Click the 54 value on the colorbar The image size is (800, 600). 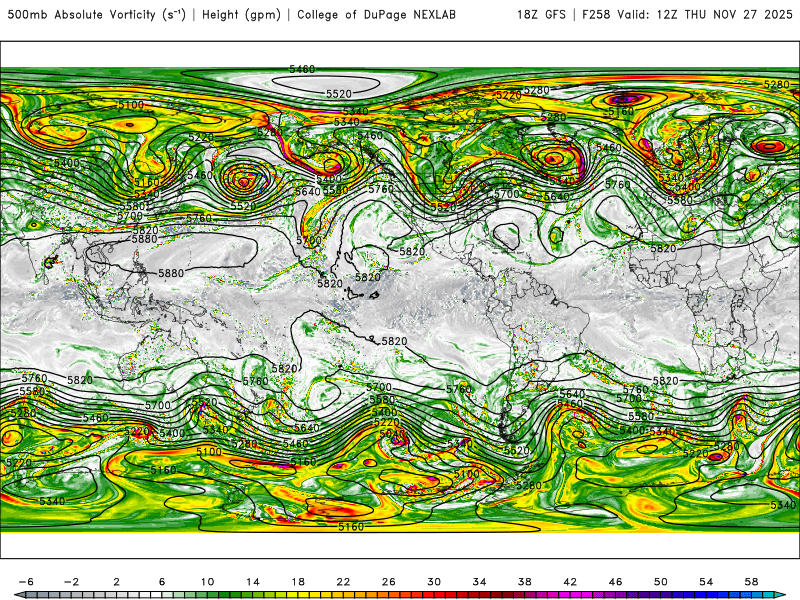pyautogui.click(x=706, y=582)
